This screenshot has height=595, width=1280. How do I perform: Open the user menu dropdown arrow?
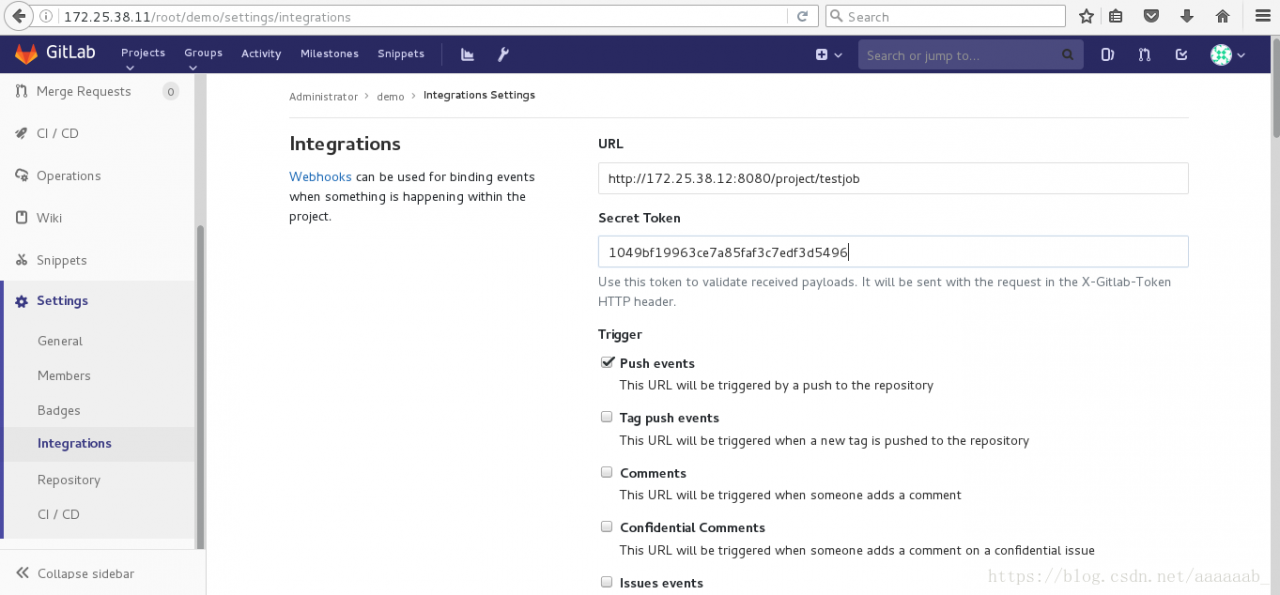pyautogui.click(x=1241, y=56)
